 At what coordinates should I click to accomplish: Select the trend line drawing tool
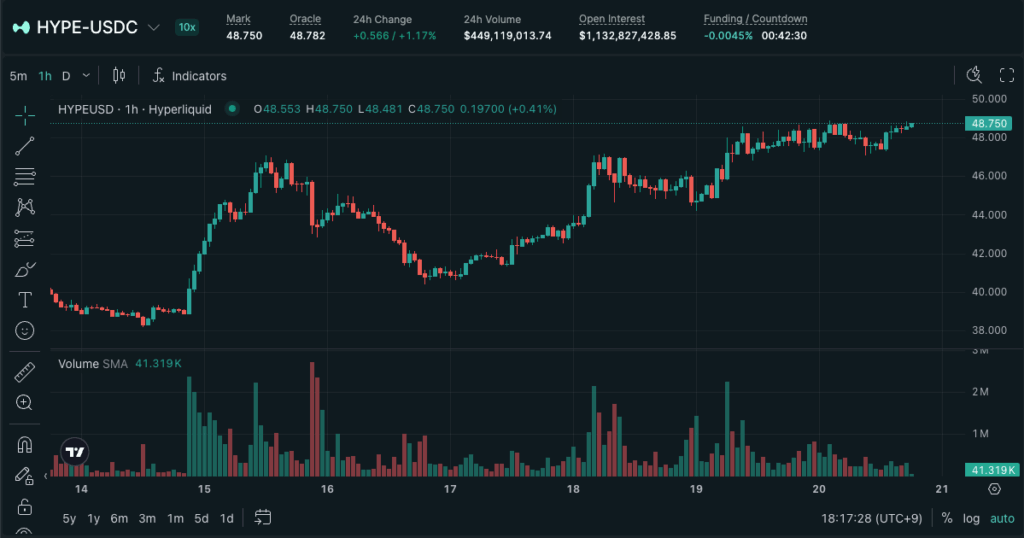(25, 146)
